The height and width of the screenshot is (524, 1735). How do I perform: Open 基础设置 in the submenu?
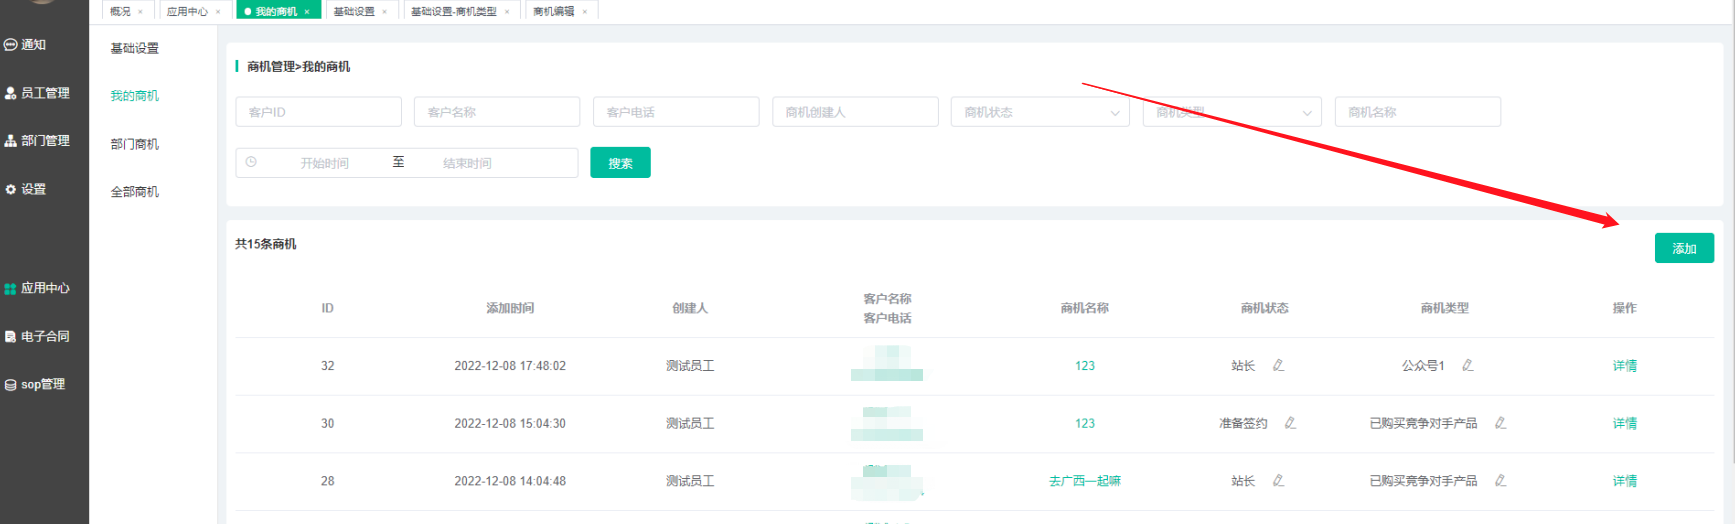134,48
